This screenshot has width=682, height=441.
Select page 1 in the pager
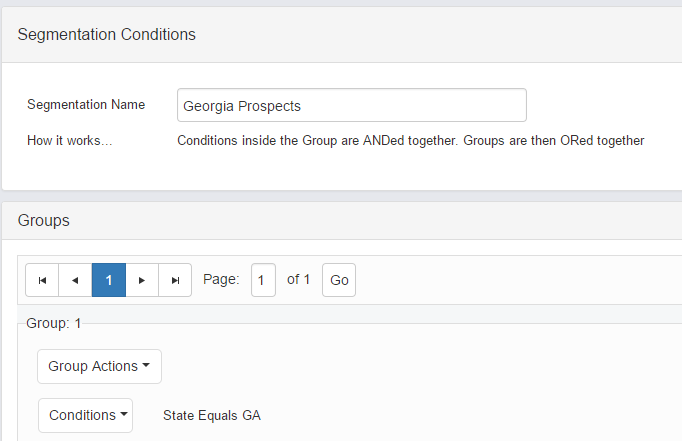pos(108,281)
